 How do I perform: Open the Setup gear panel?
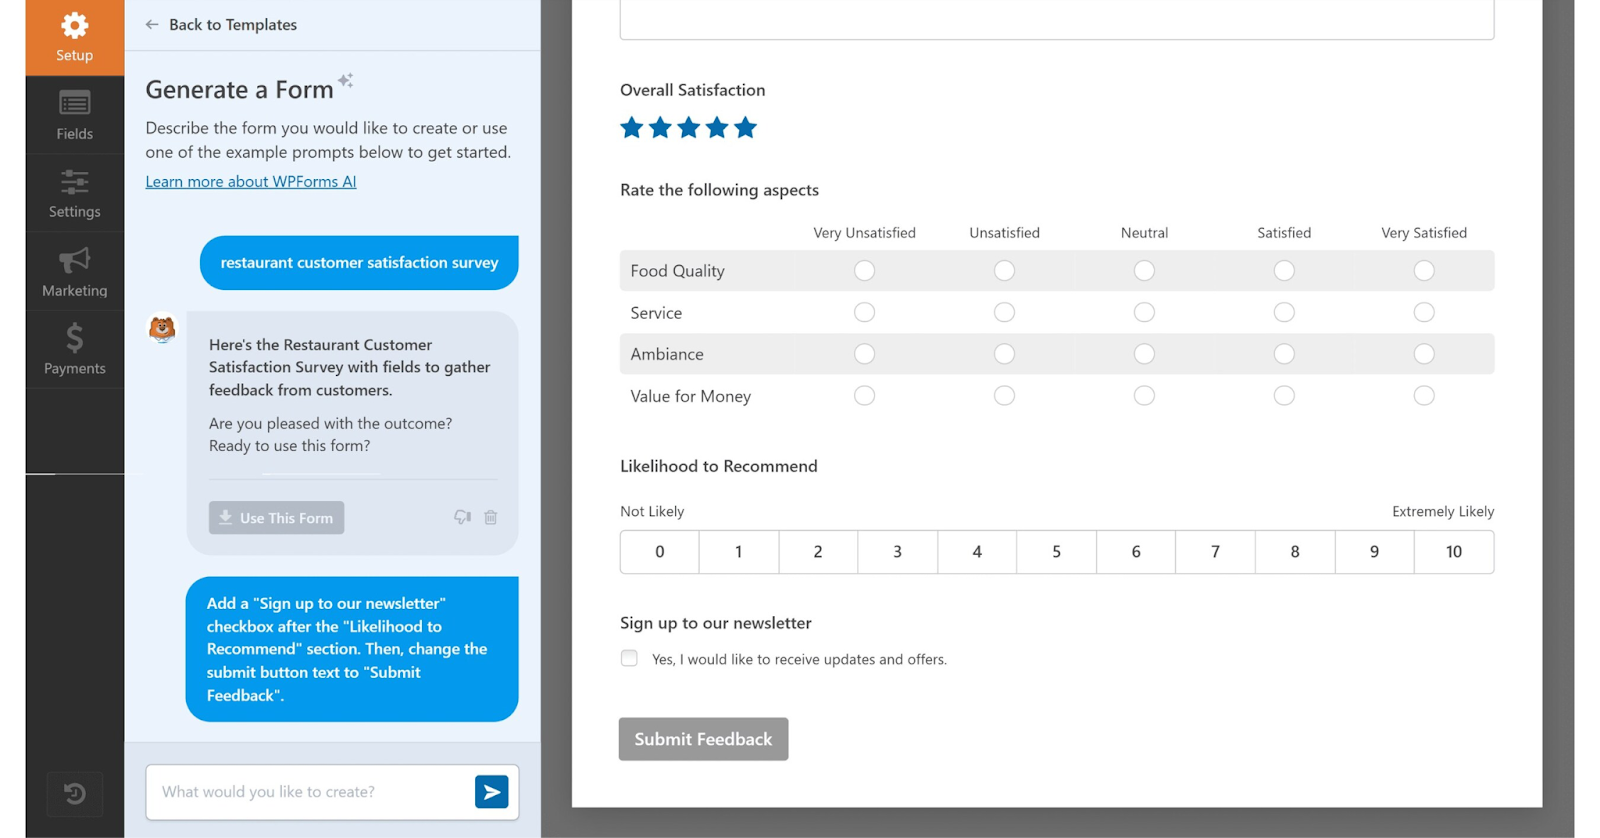point(74,37)
